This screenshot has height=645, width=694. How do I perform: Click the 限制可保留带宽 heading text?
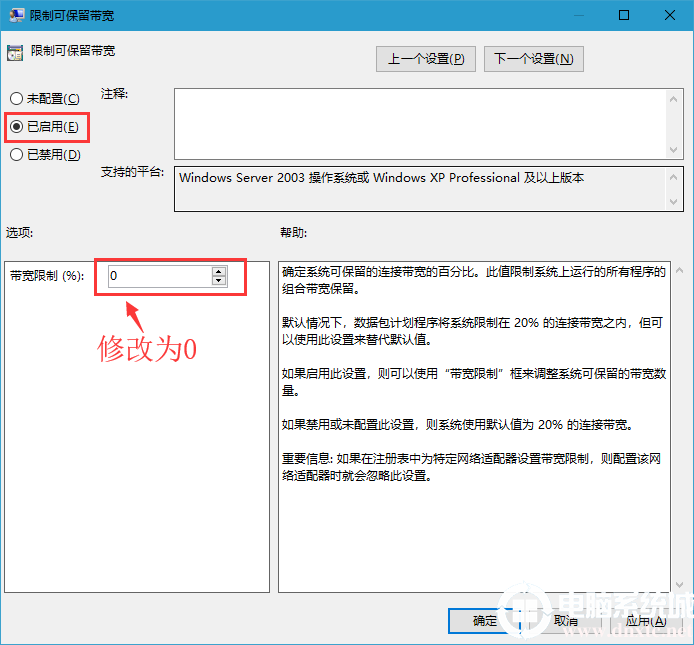[x=73, y=51]
